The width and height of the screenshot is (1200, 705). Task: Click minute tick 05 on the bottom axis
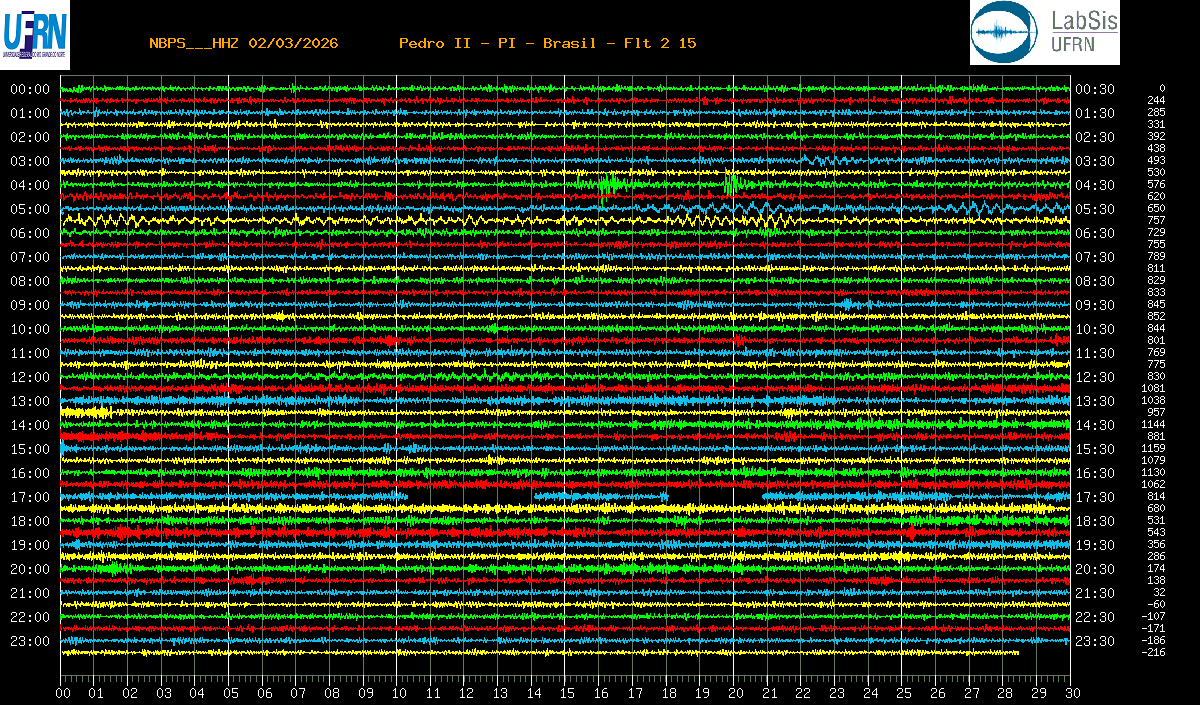[231, 693]
